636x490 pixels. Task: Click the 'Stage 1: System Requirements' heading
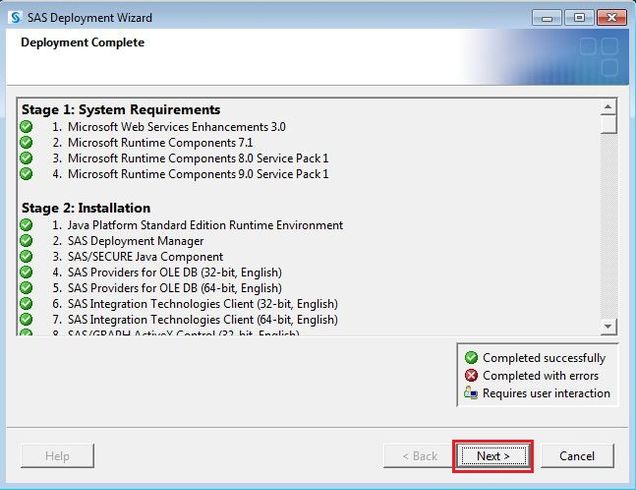[121, 110]
